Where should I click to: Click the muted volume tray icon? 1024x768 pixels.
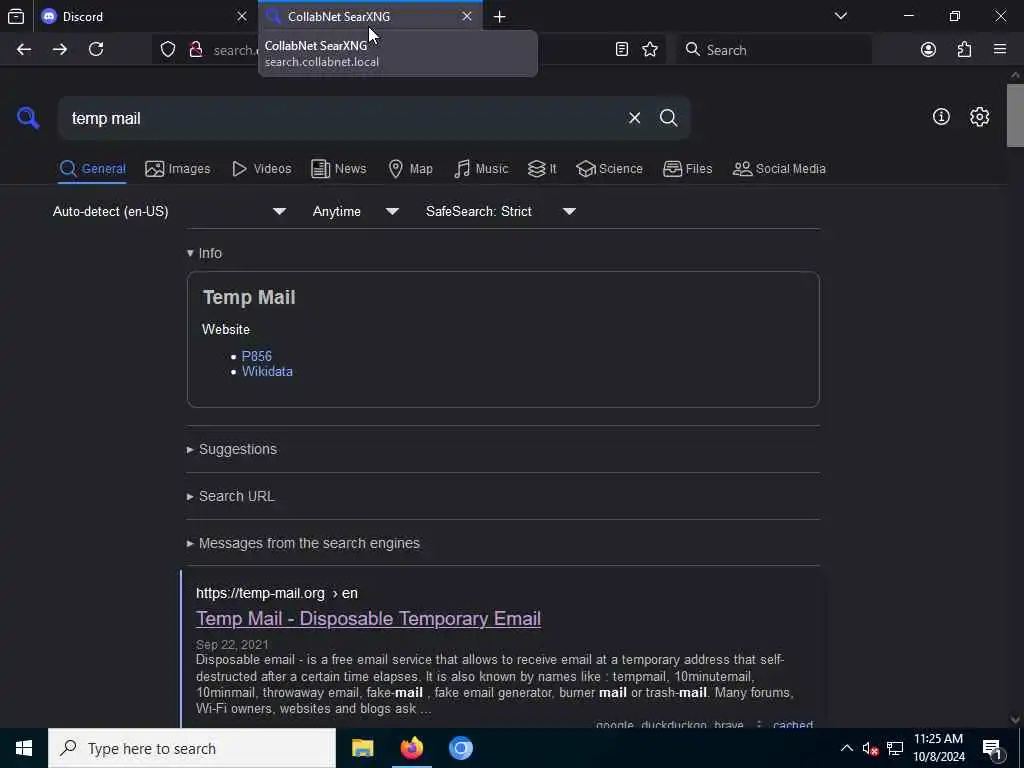pos(870,748)
